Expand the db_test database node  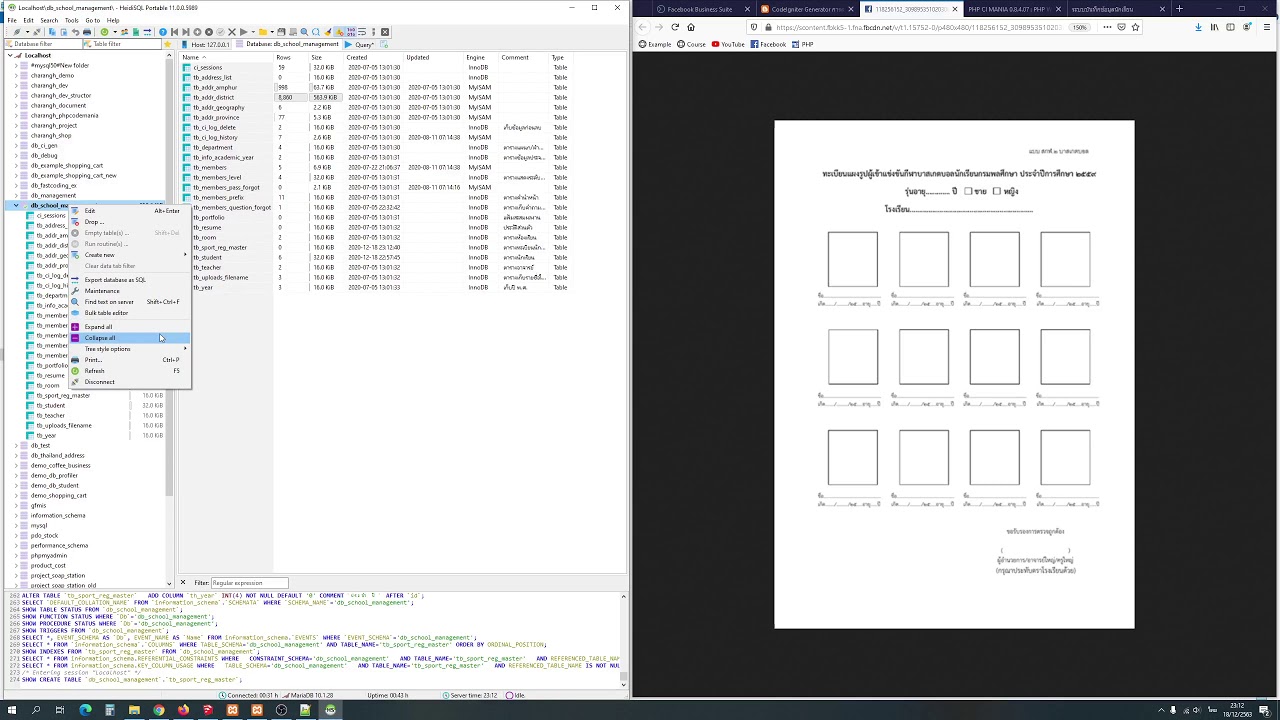coord(16,446)
